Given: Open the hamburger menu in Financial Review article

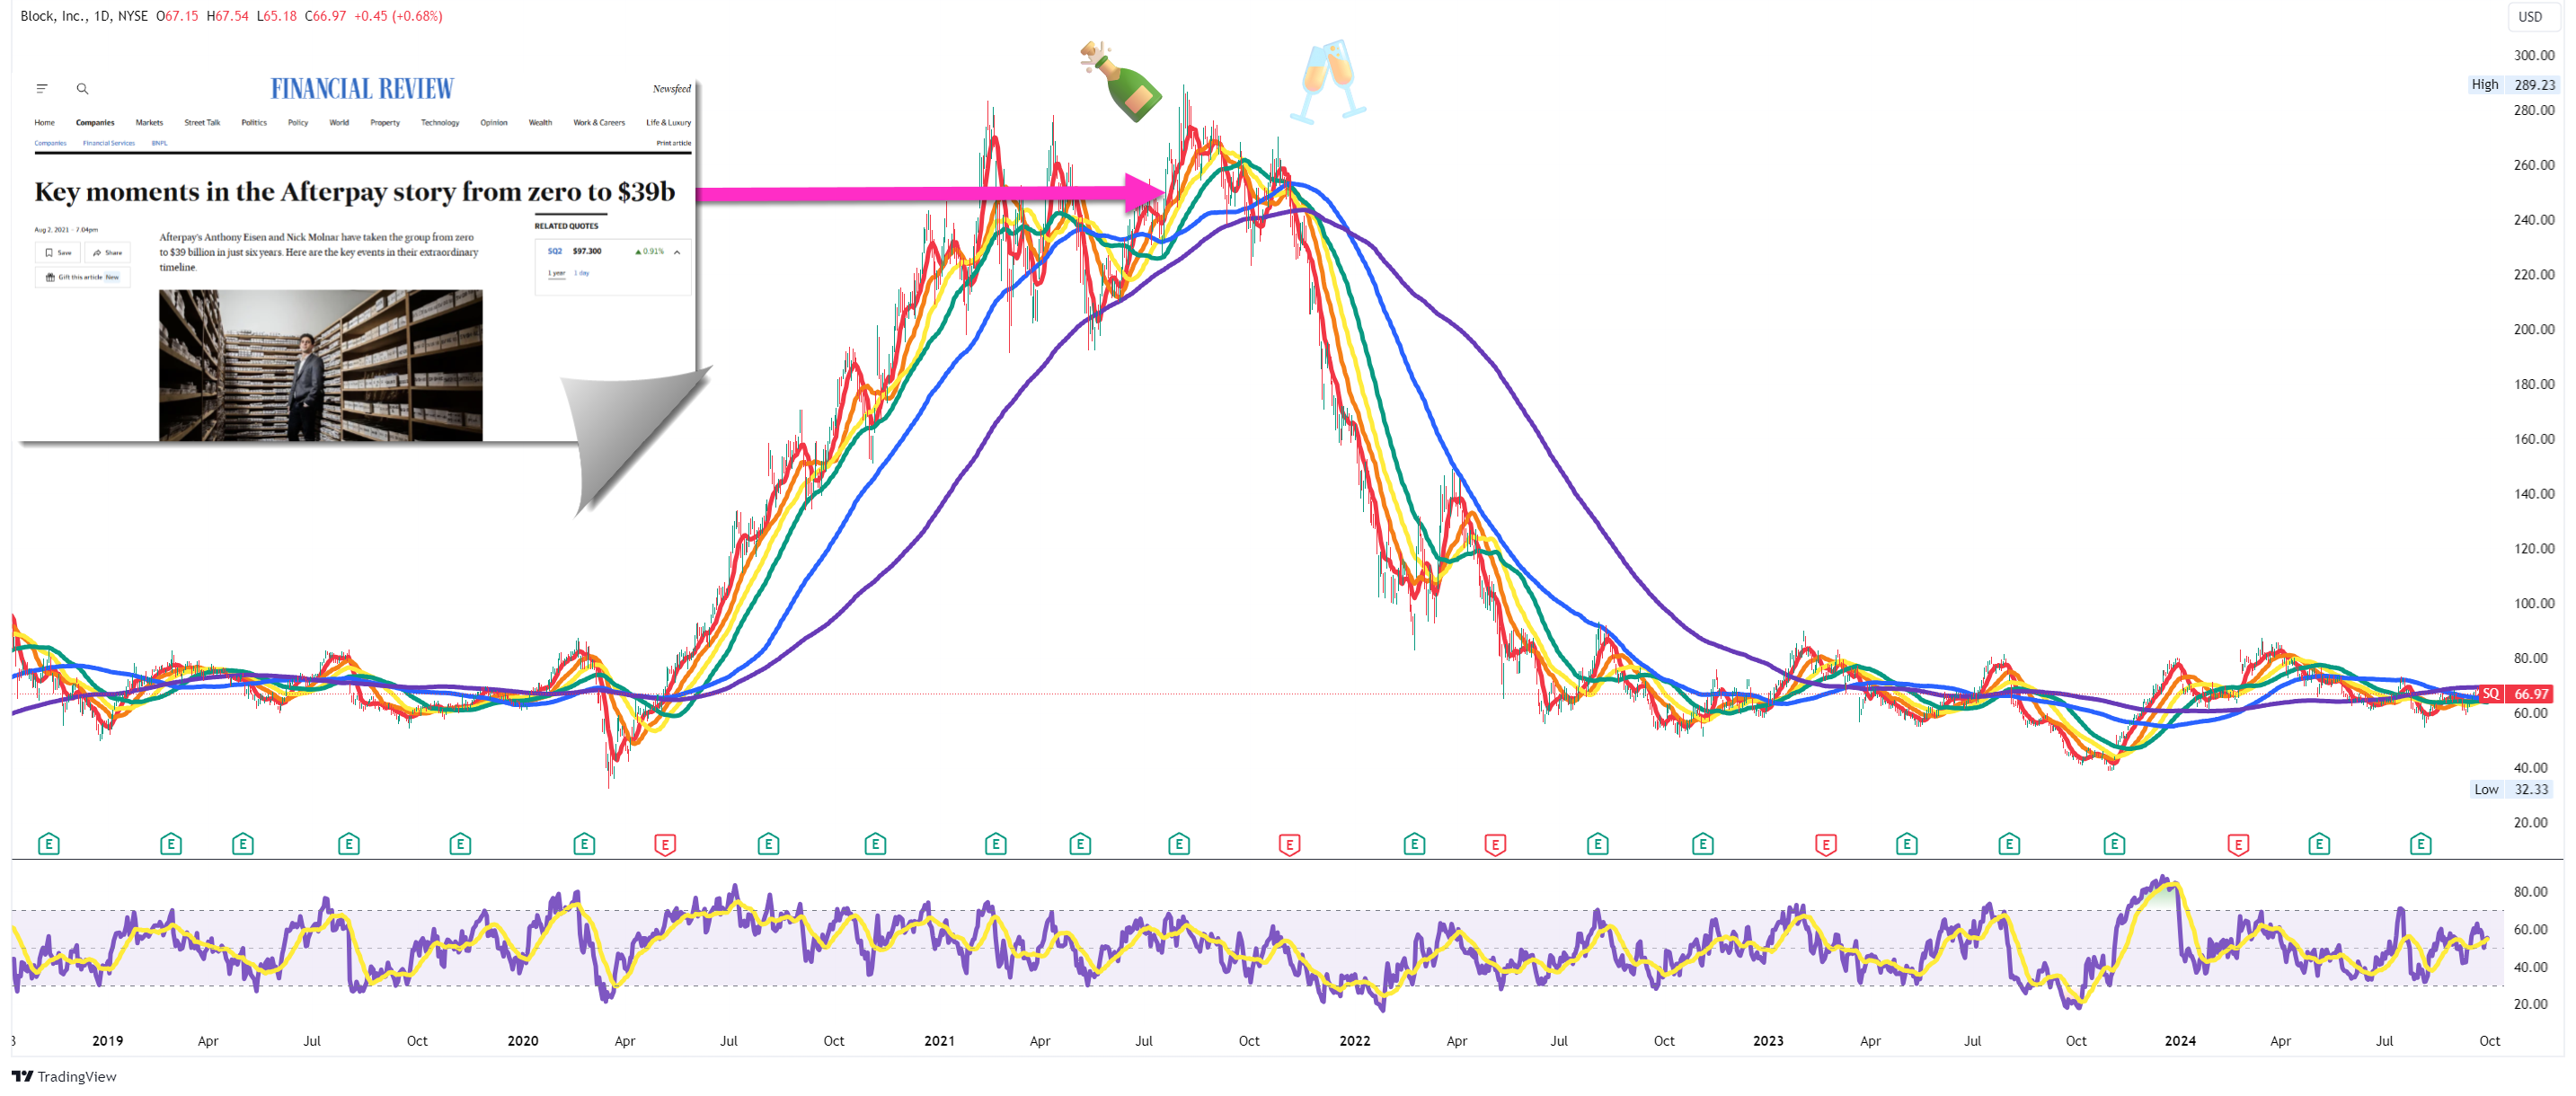Looking at the screenshot, I should click(42, 89).
